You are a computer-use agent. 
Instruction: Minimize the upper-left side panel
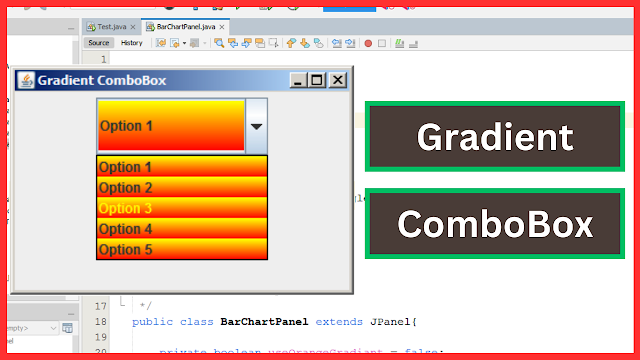click(x=71, y=28)
